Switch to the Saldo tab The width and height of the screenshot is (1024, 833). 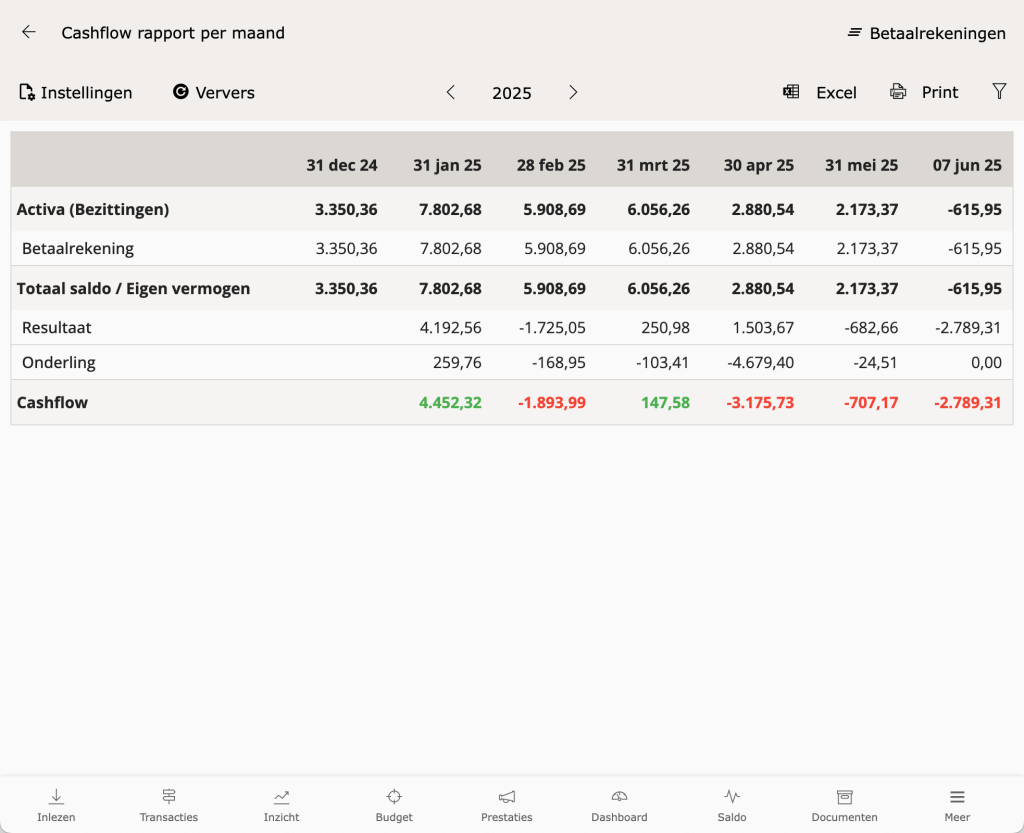point(732,805)
